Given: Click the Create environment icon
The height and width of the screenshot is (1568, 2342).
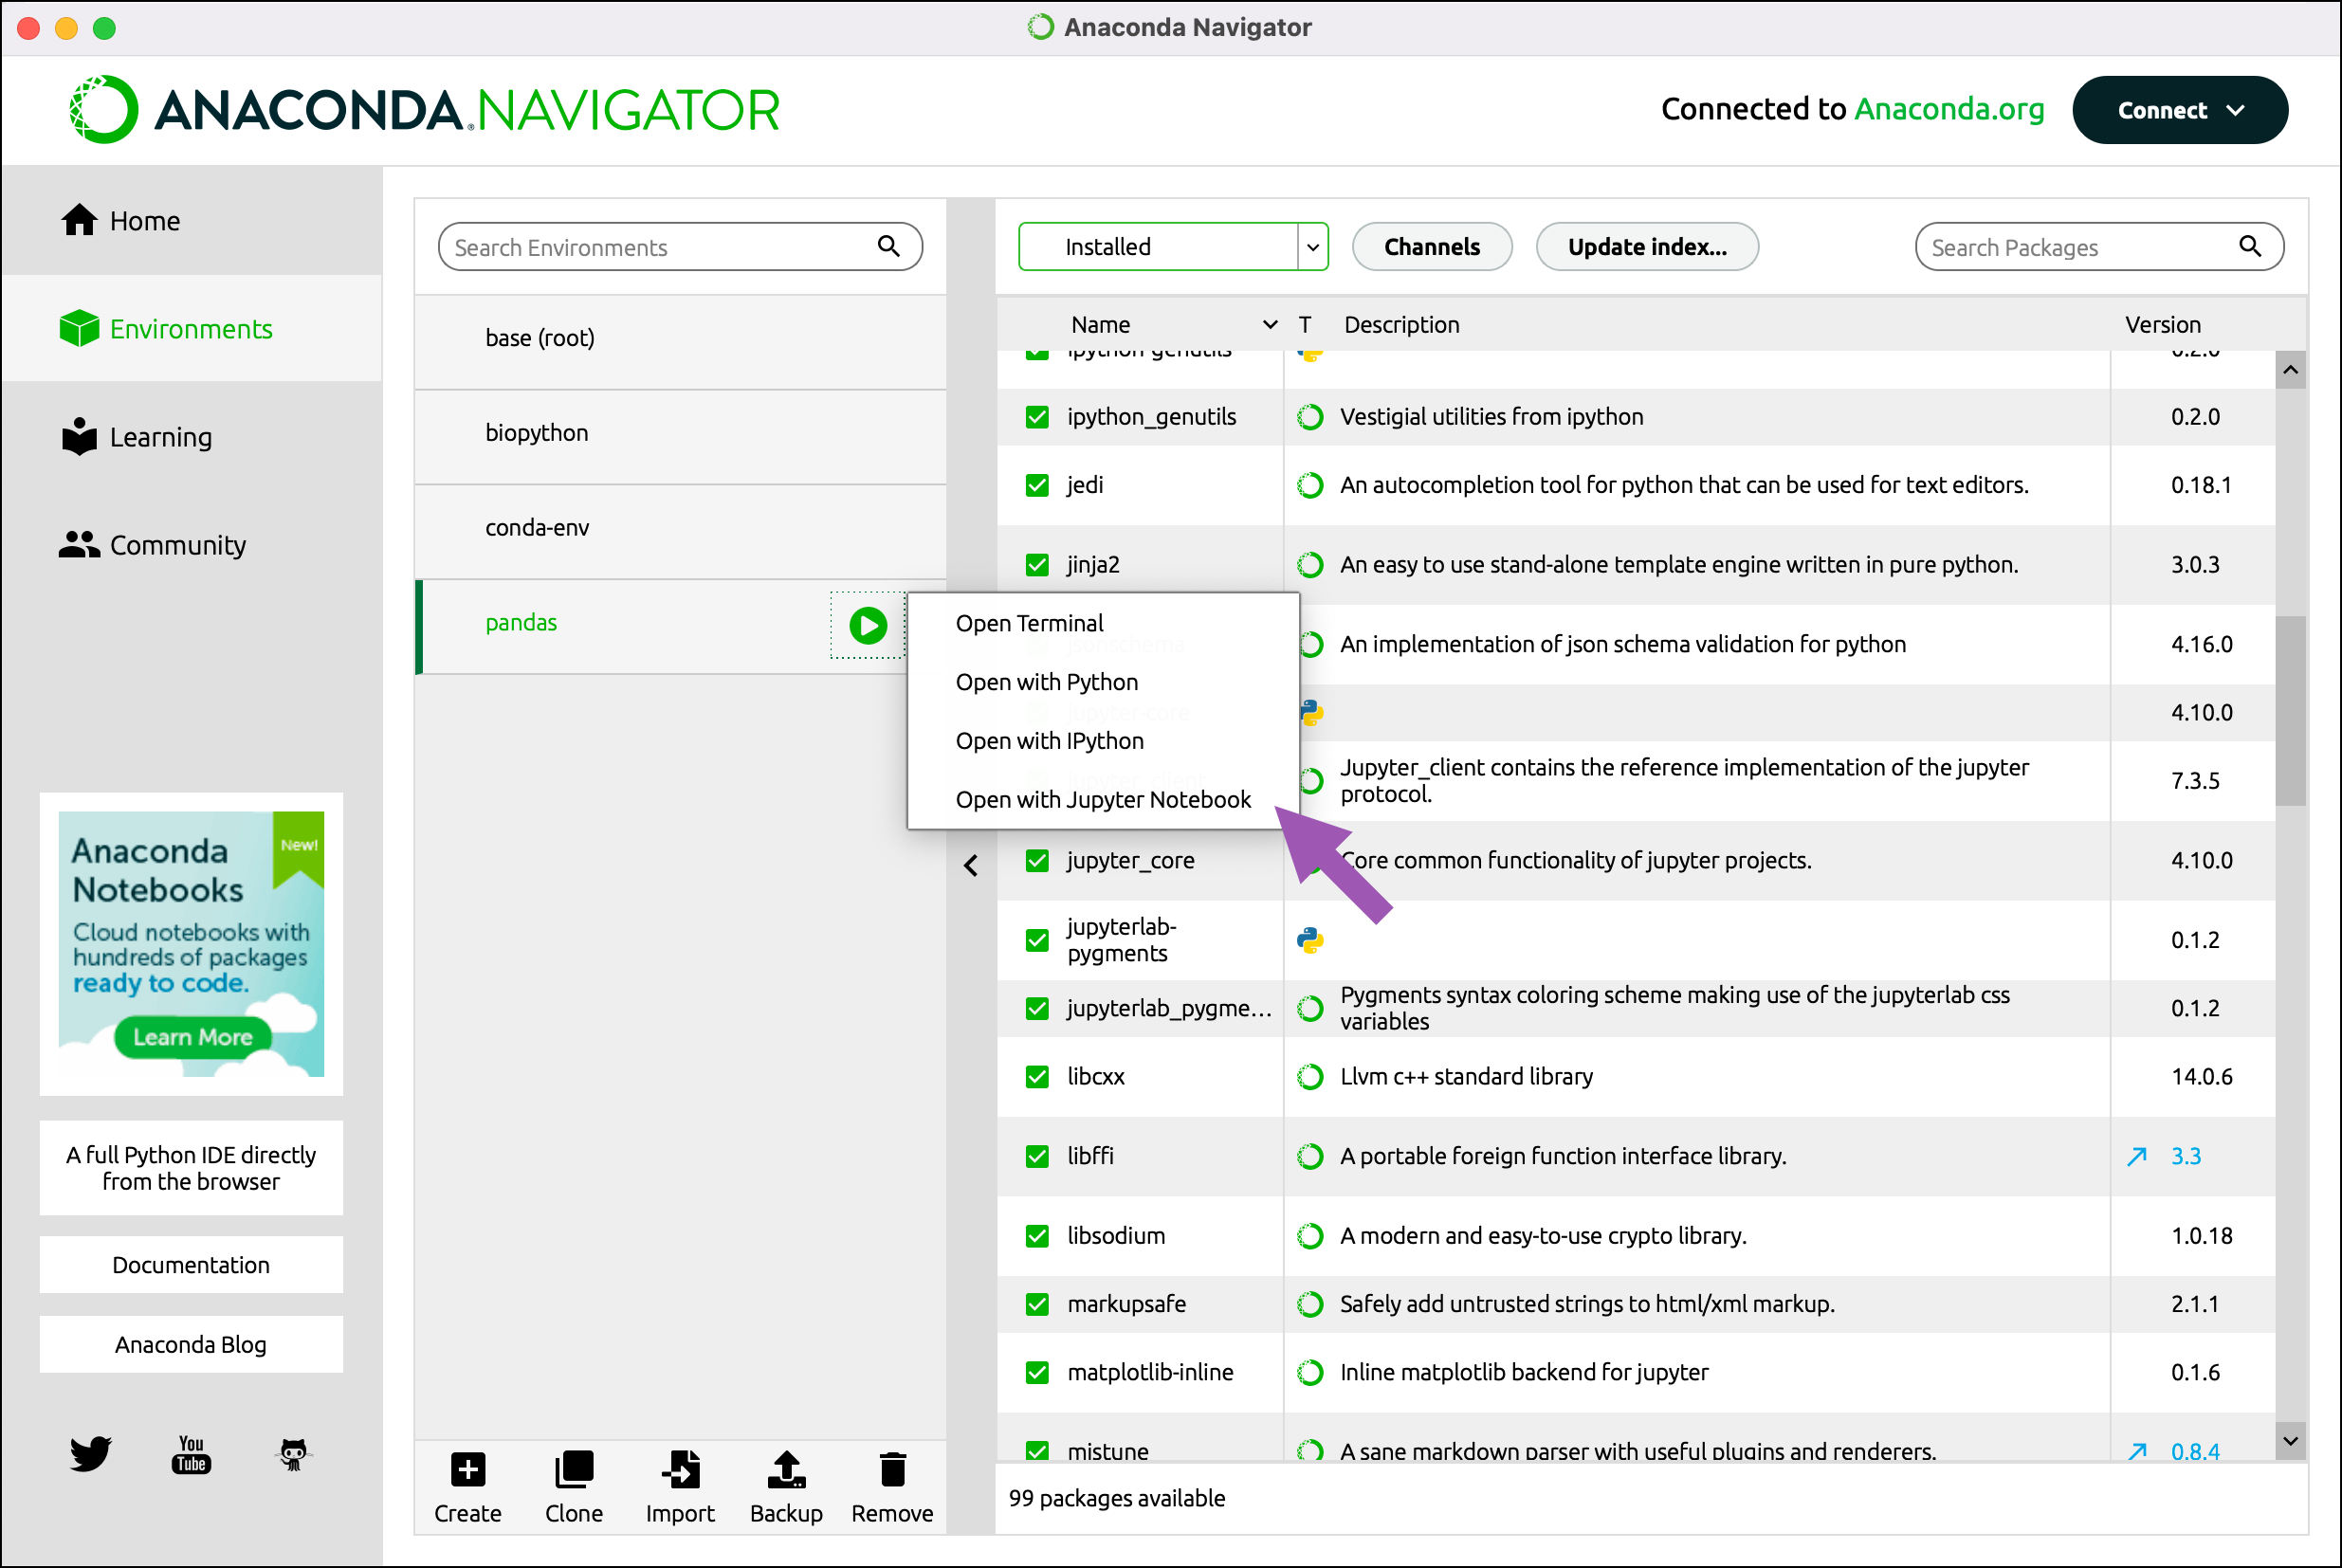Looking at the screenshot, I should (x=467, y=1471).
